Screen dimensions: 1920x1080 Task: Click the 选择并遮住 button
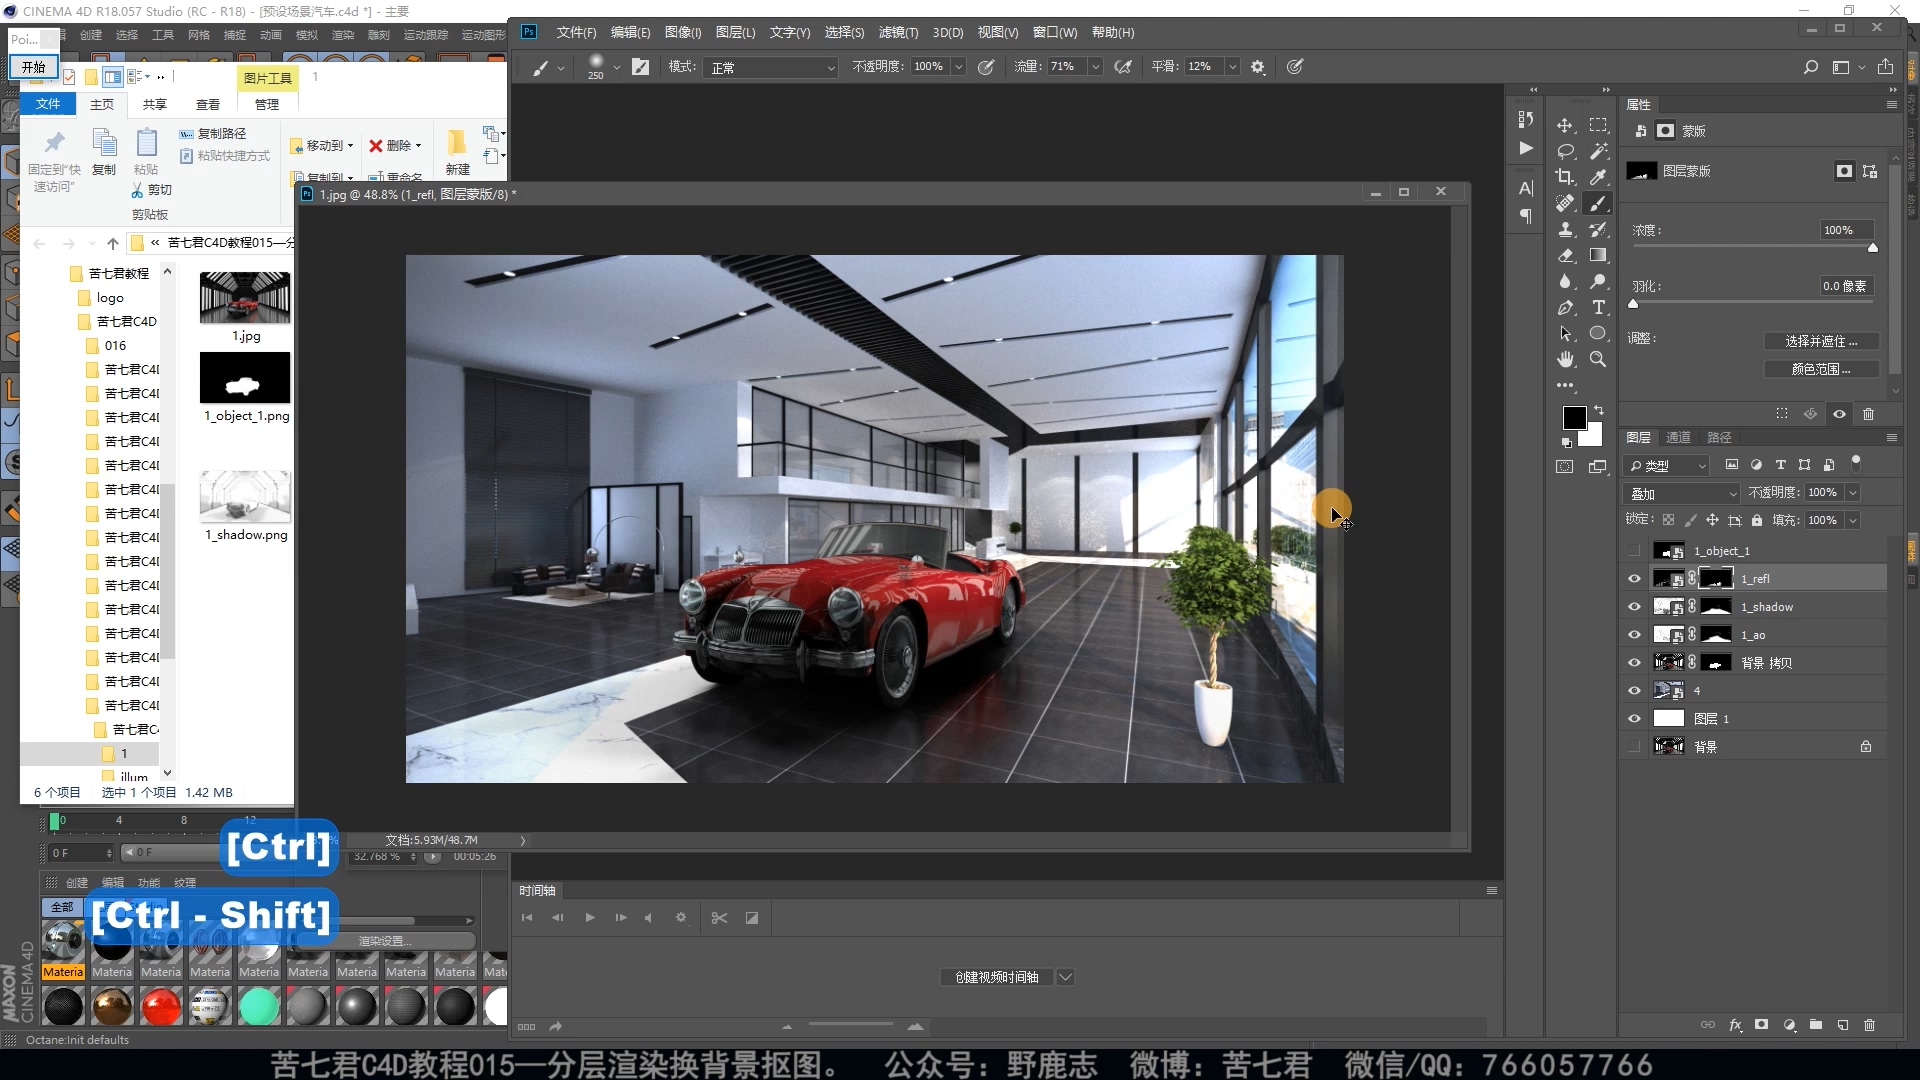tap(1821, 342)
